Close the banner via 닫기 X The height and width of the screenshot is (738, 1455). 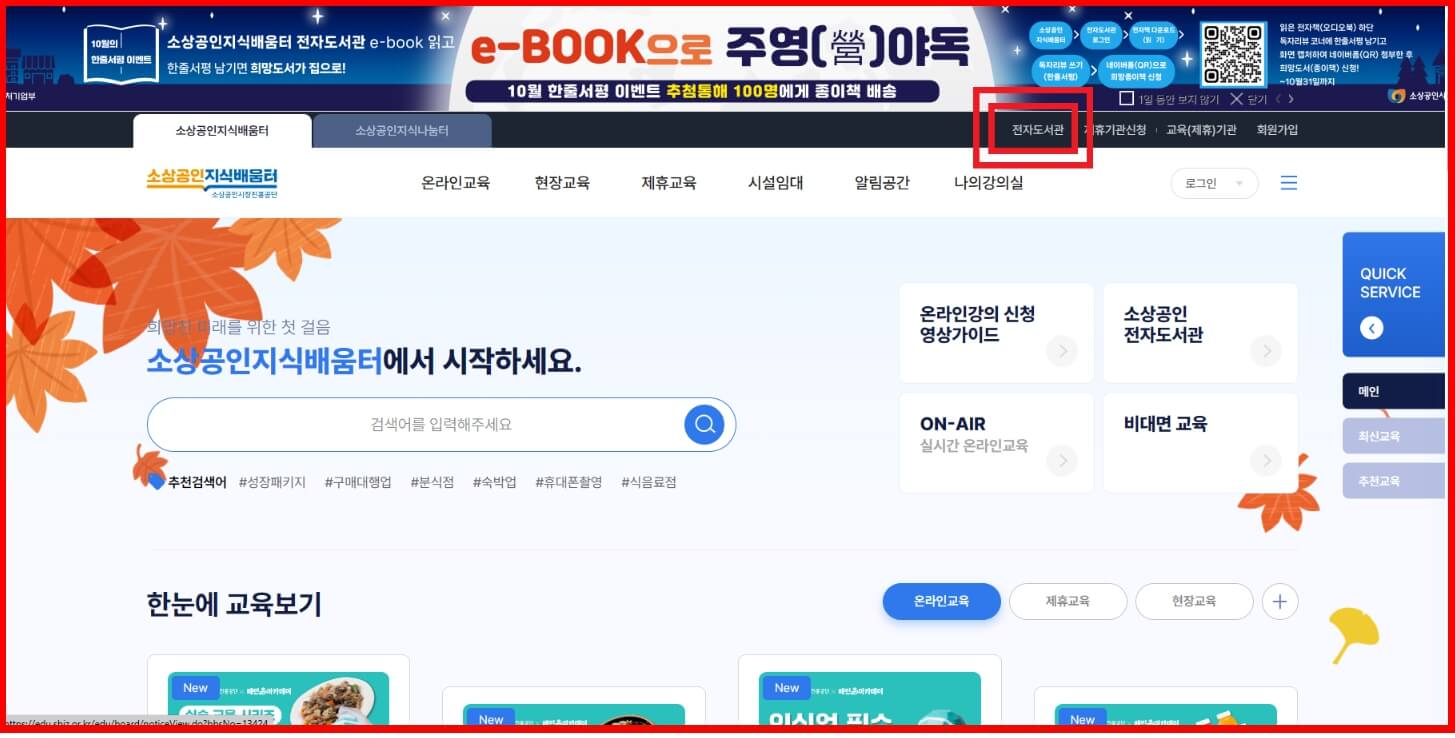(x=1248, y=99)
